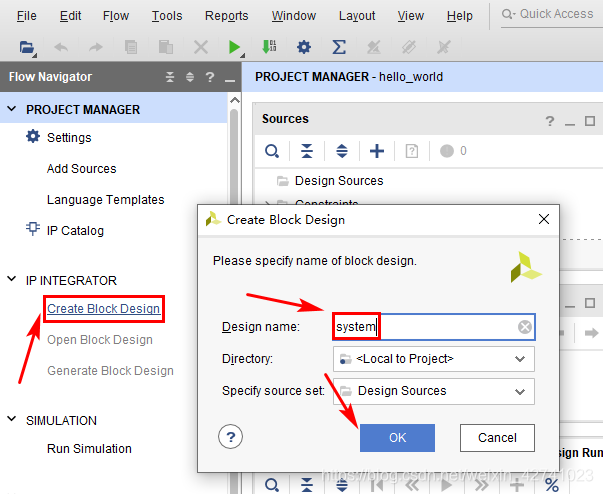Clear the Design name field text

(x=525, y=327)
